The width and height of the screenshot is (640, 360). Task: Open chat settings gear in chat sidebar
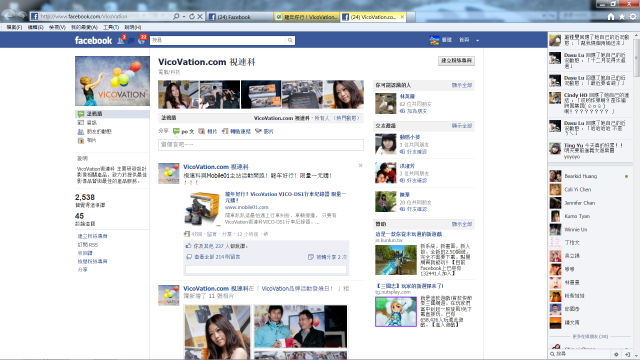[616, 354]
